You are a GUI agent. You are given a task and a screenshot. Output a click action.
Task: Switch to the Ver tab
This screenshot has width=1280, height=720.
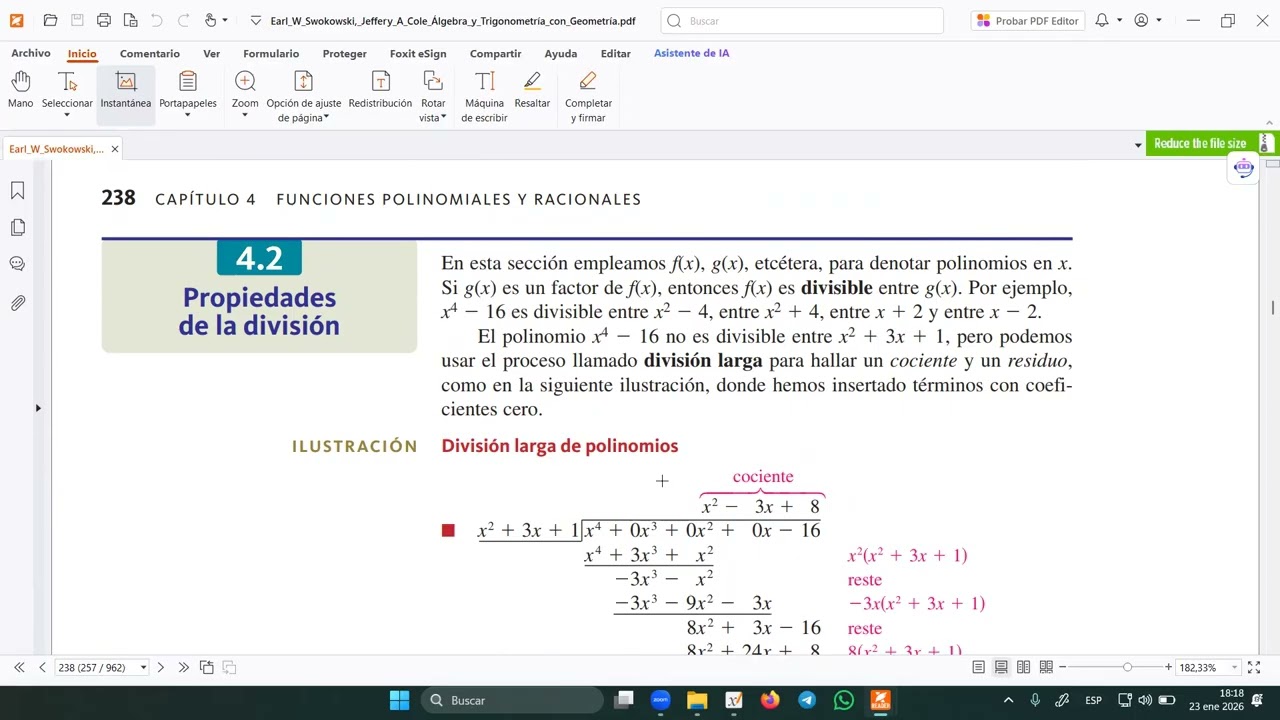click(211, 54)
